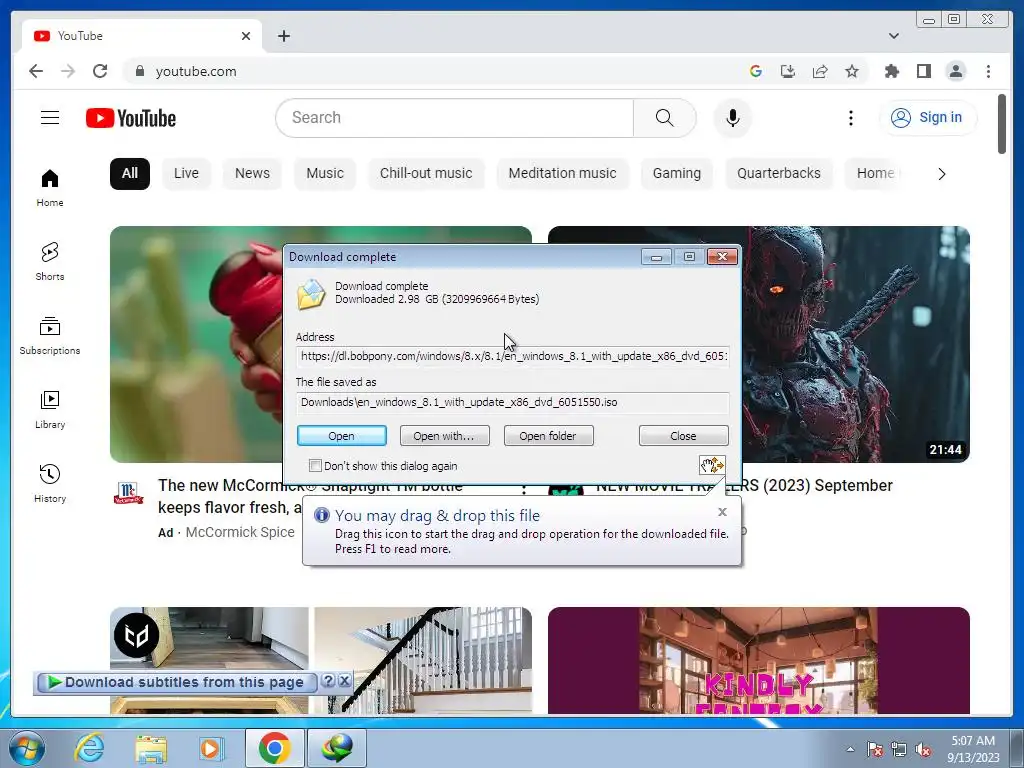
Task: Click Open with... button
Action: (x=444, y=436)
